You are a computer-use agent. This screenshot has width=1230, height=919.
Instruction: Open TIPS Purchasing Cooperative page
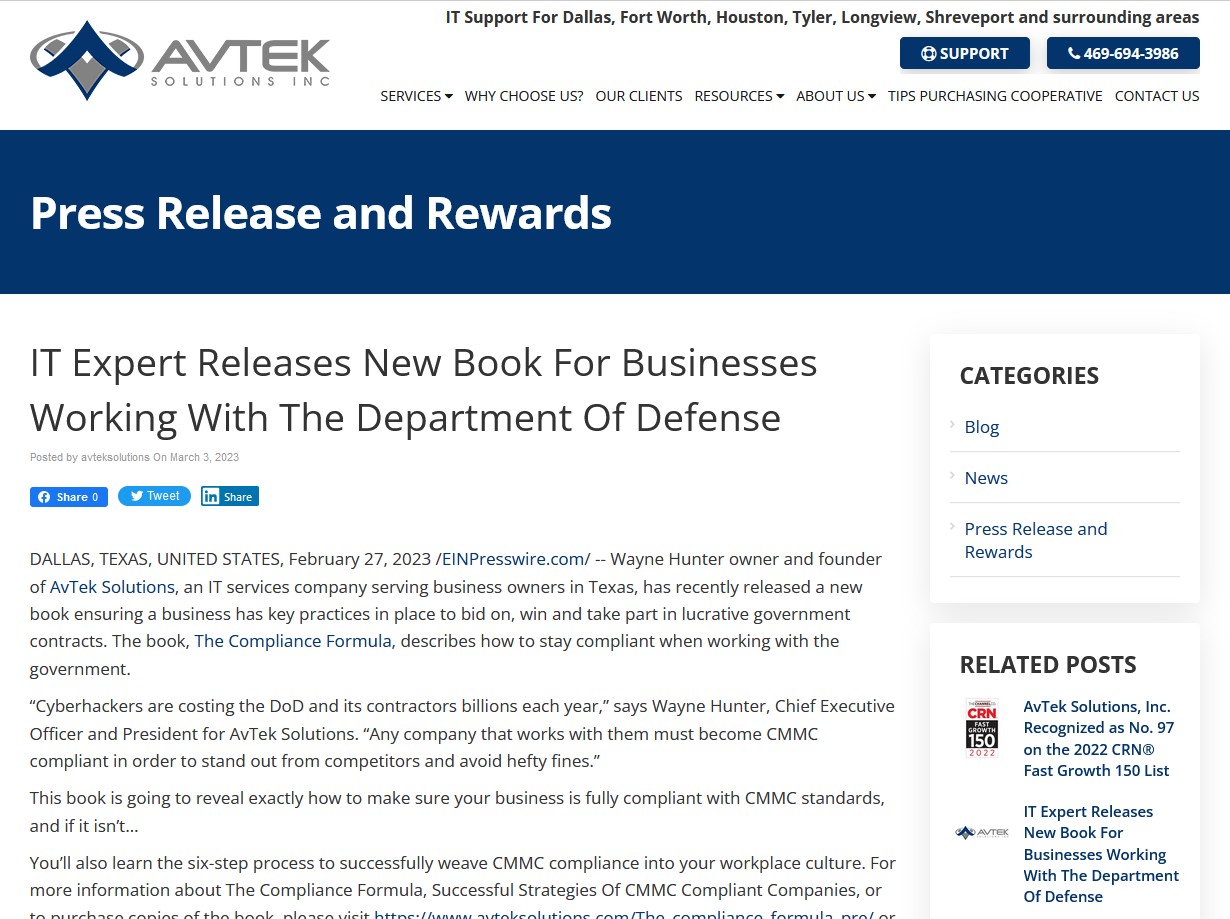click(995, 96)
